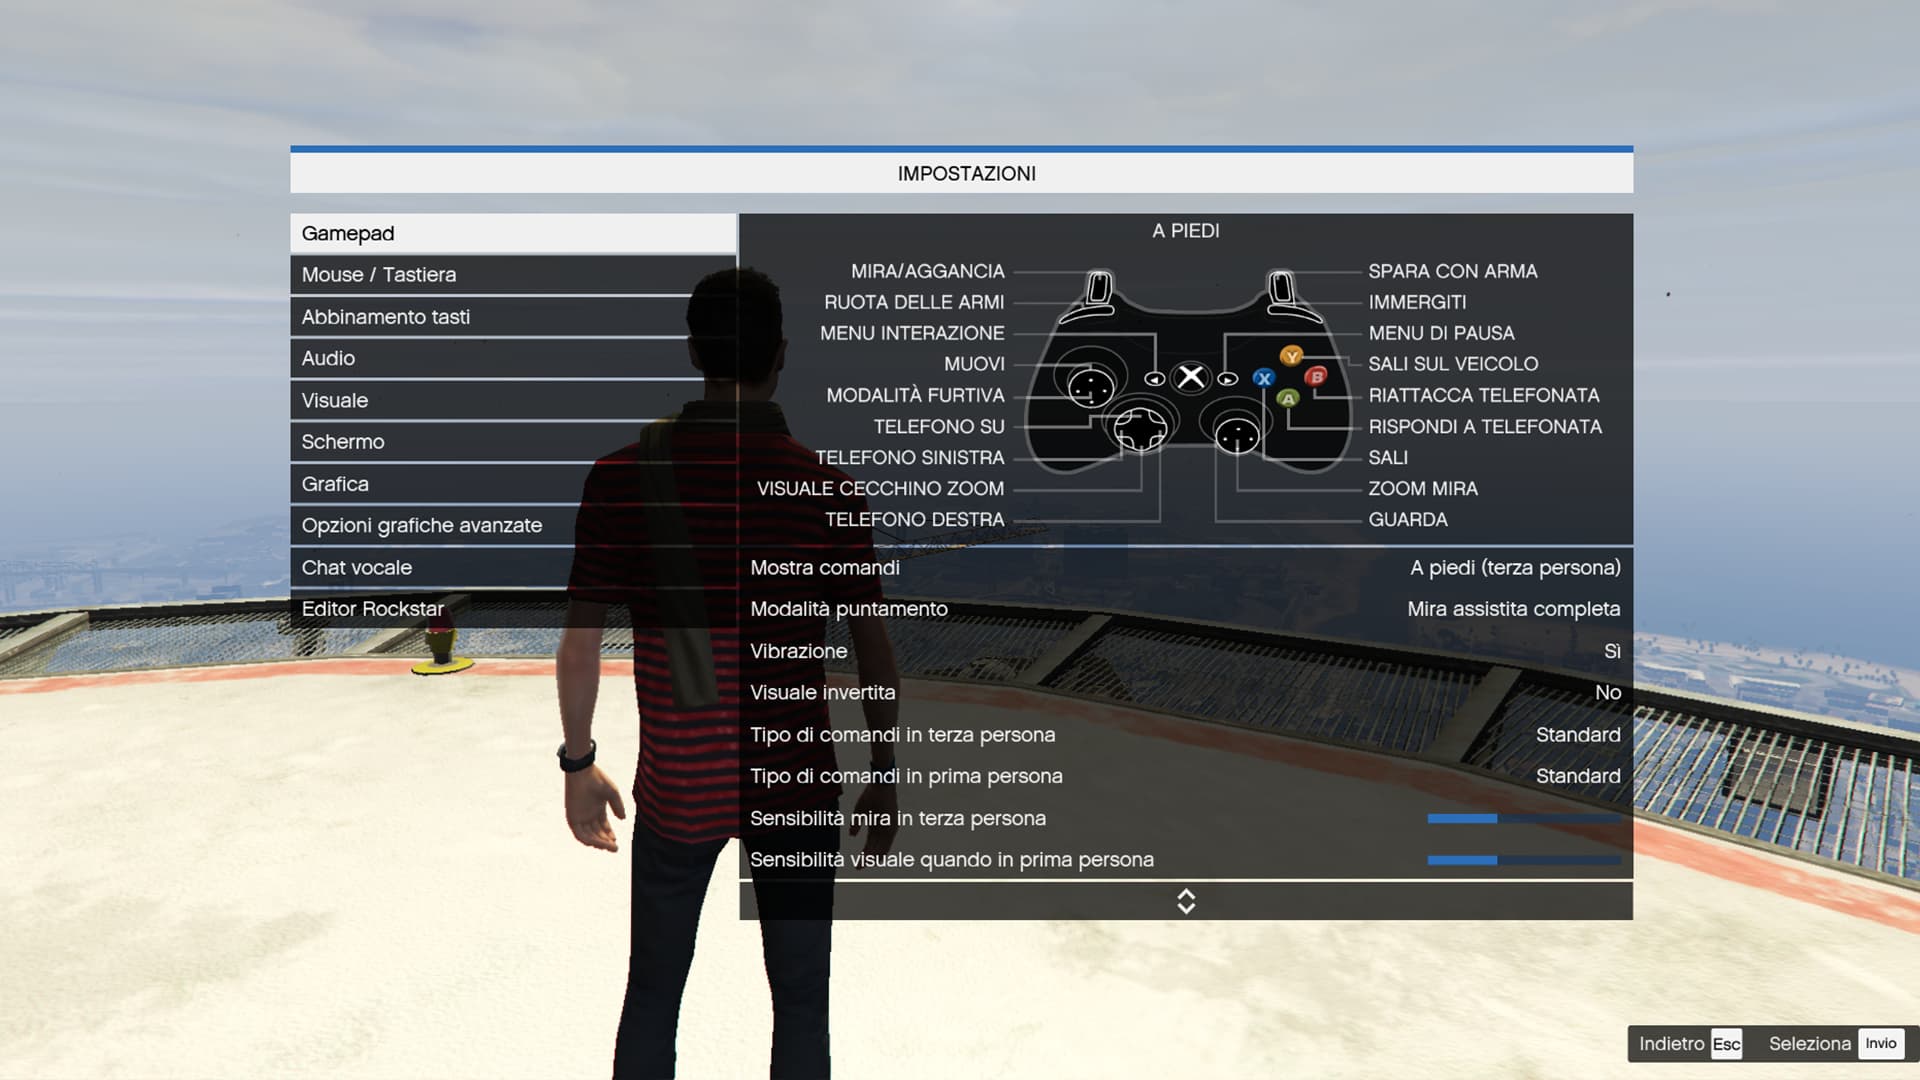Click the controller's back button left of guide
Screen dimensions: 1920x1080
point(1154,379)
